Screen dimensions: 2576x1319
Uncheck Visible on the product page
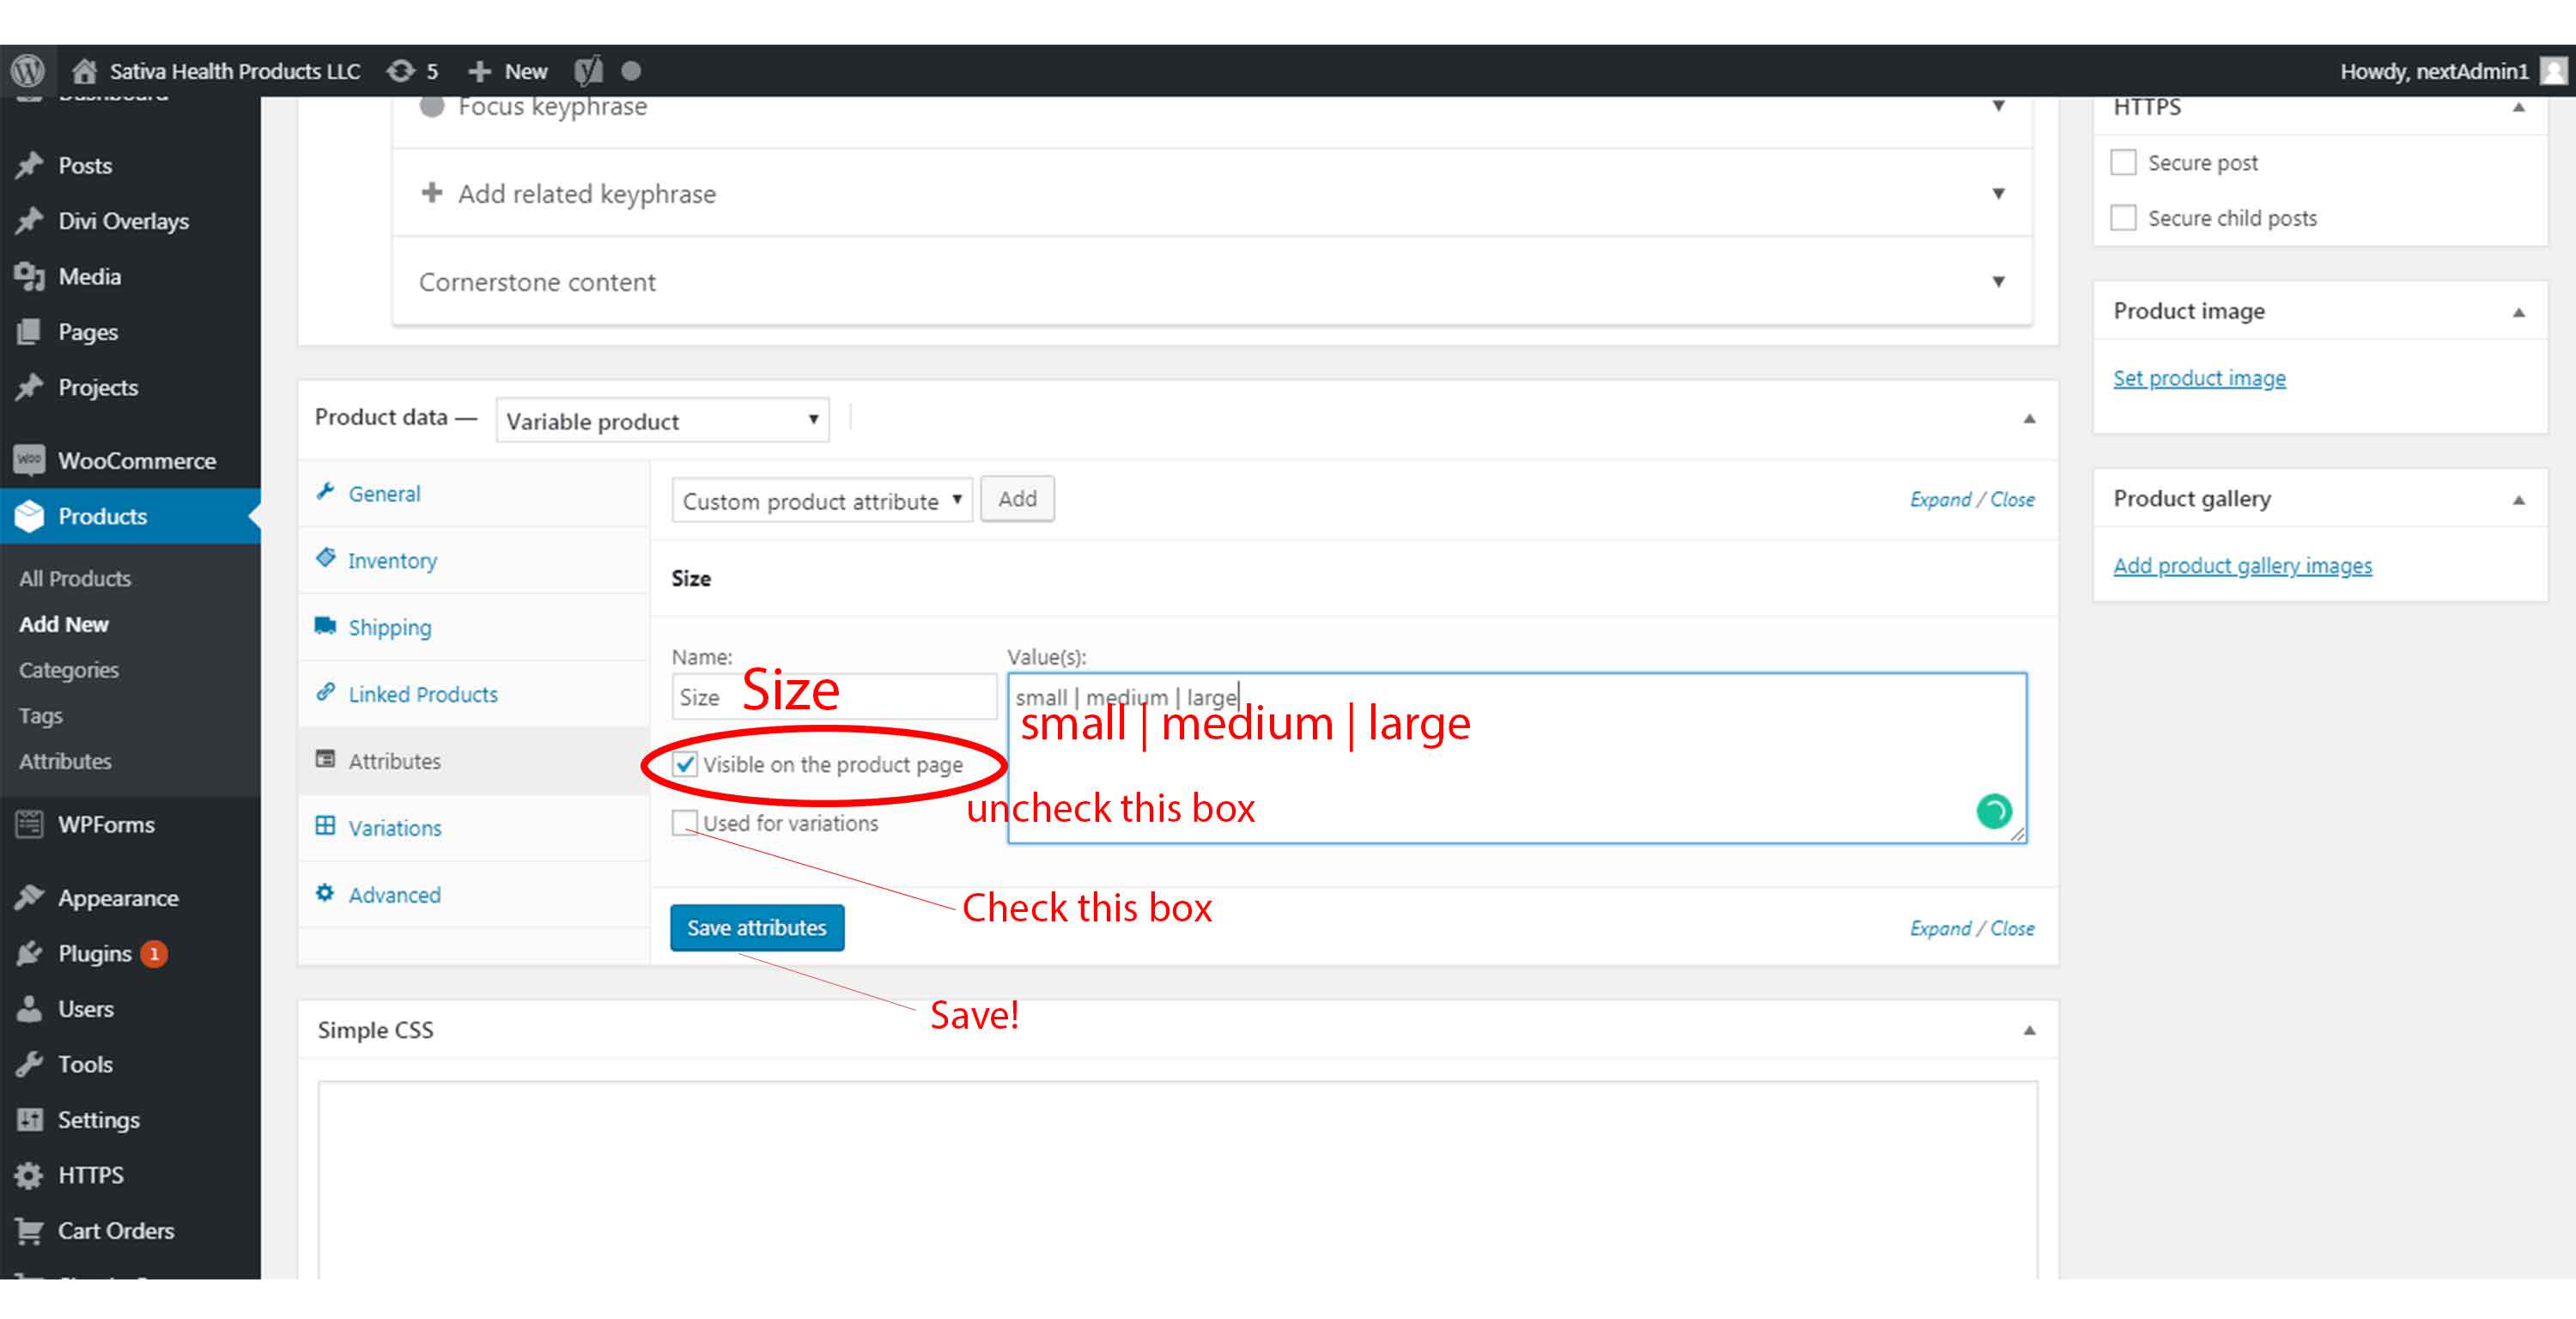click(x=685, y=764)
